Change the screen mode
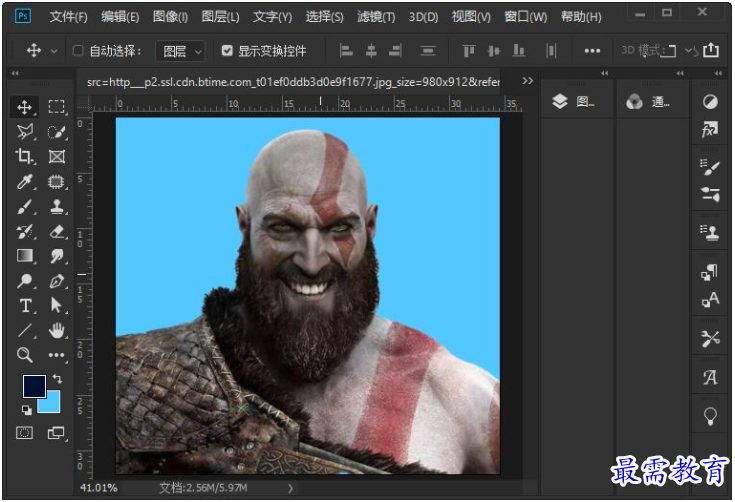 pyautogui.click(x=56, y=433)
